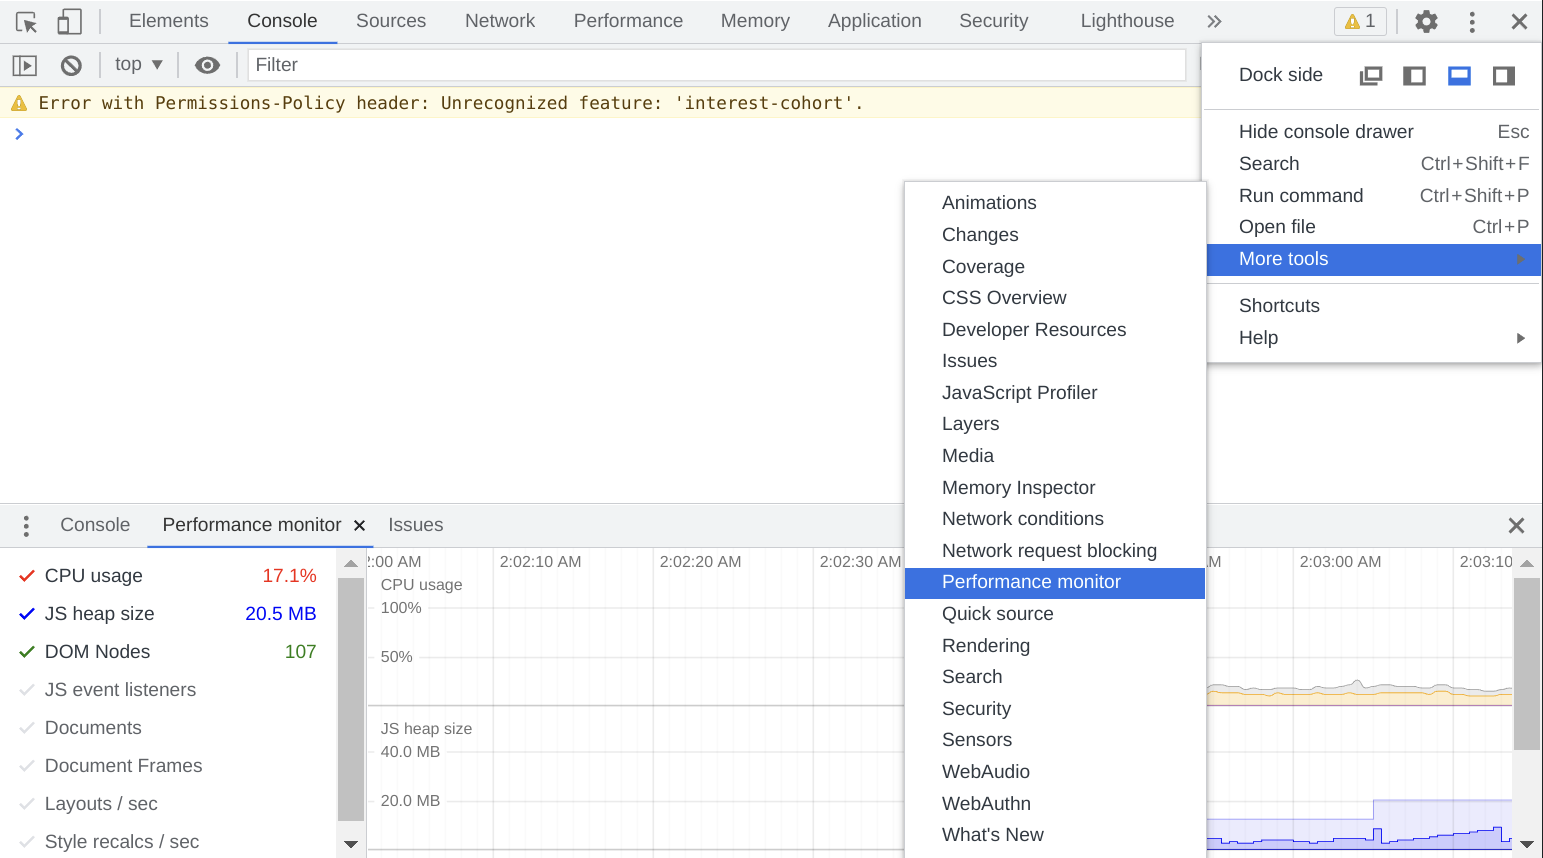This screenshot has width=1543, height=858.
Task: Open the Network tab
Action: tap(500, 21)
